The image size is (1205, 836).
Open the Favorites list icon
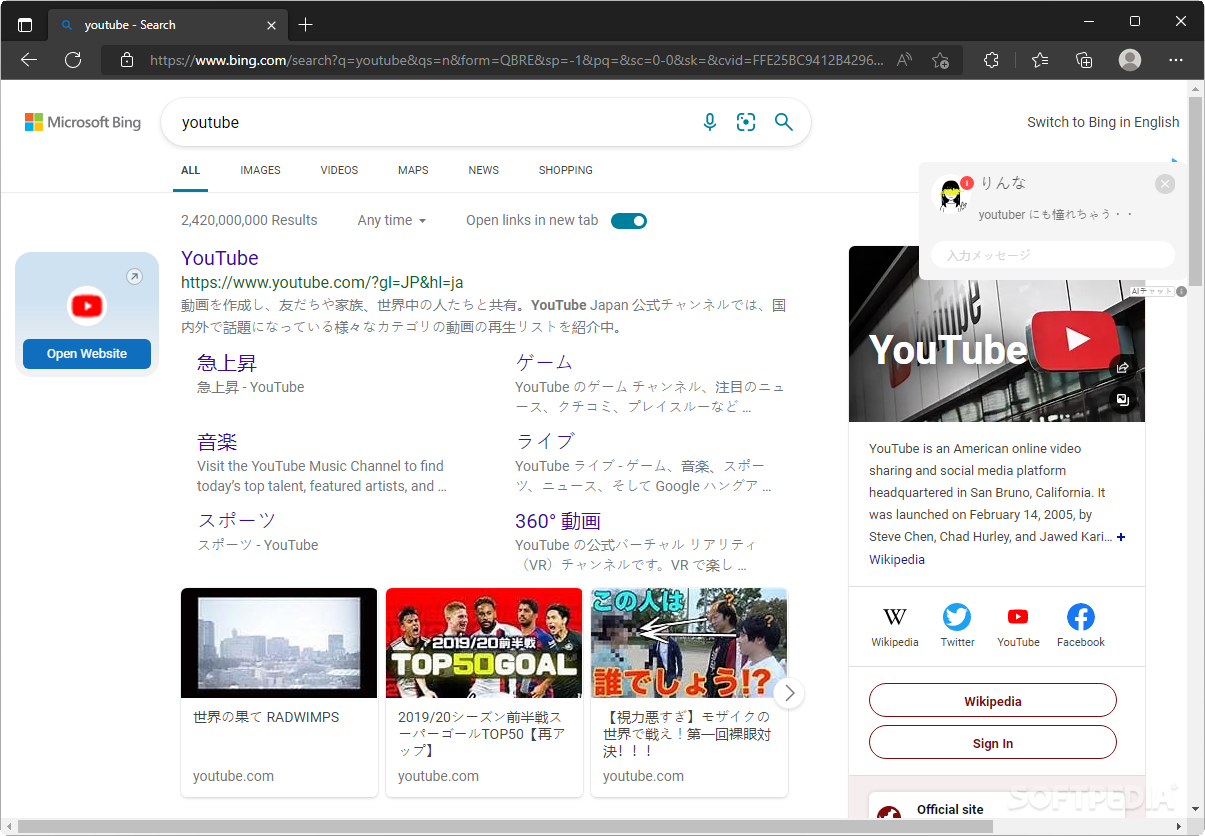1040,60
